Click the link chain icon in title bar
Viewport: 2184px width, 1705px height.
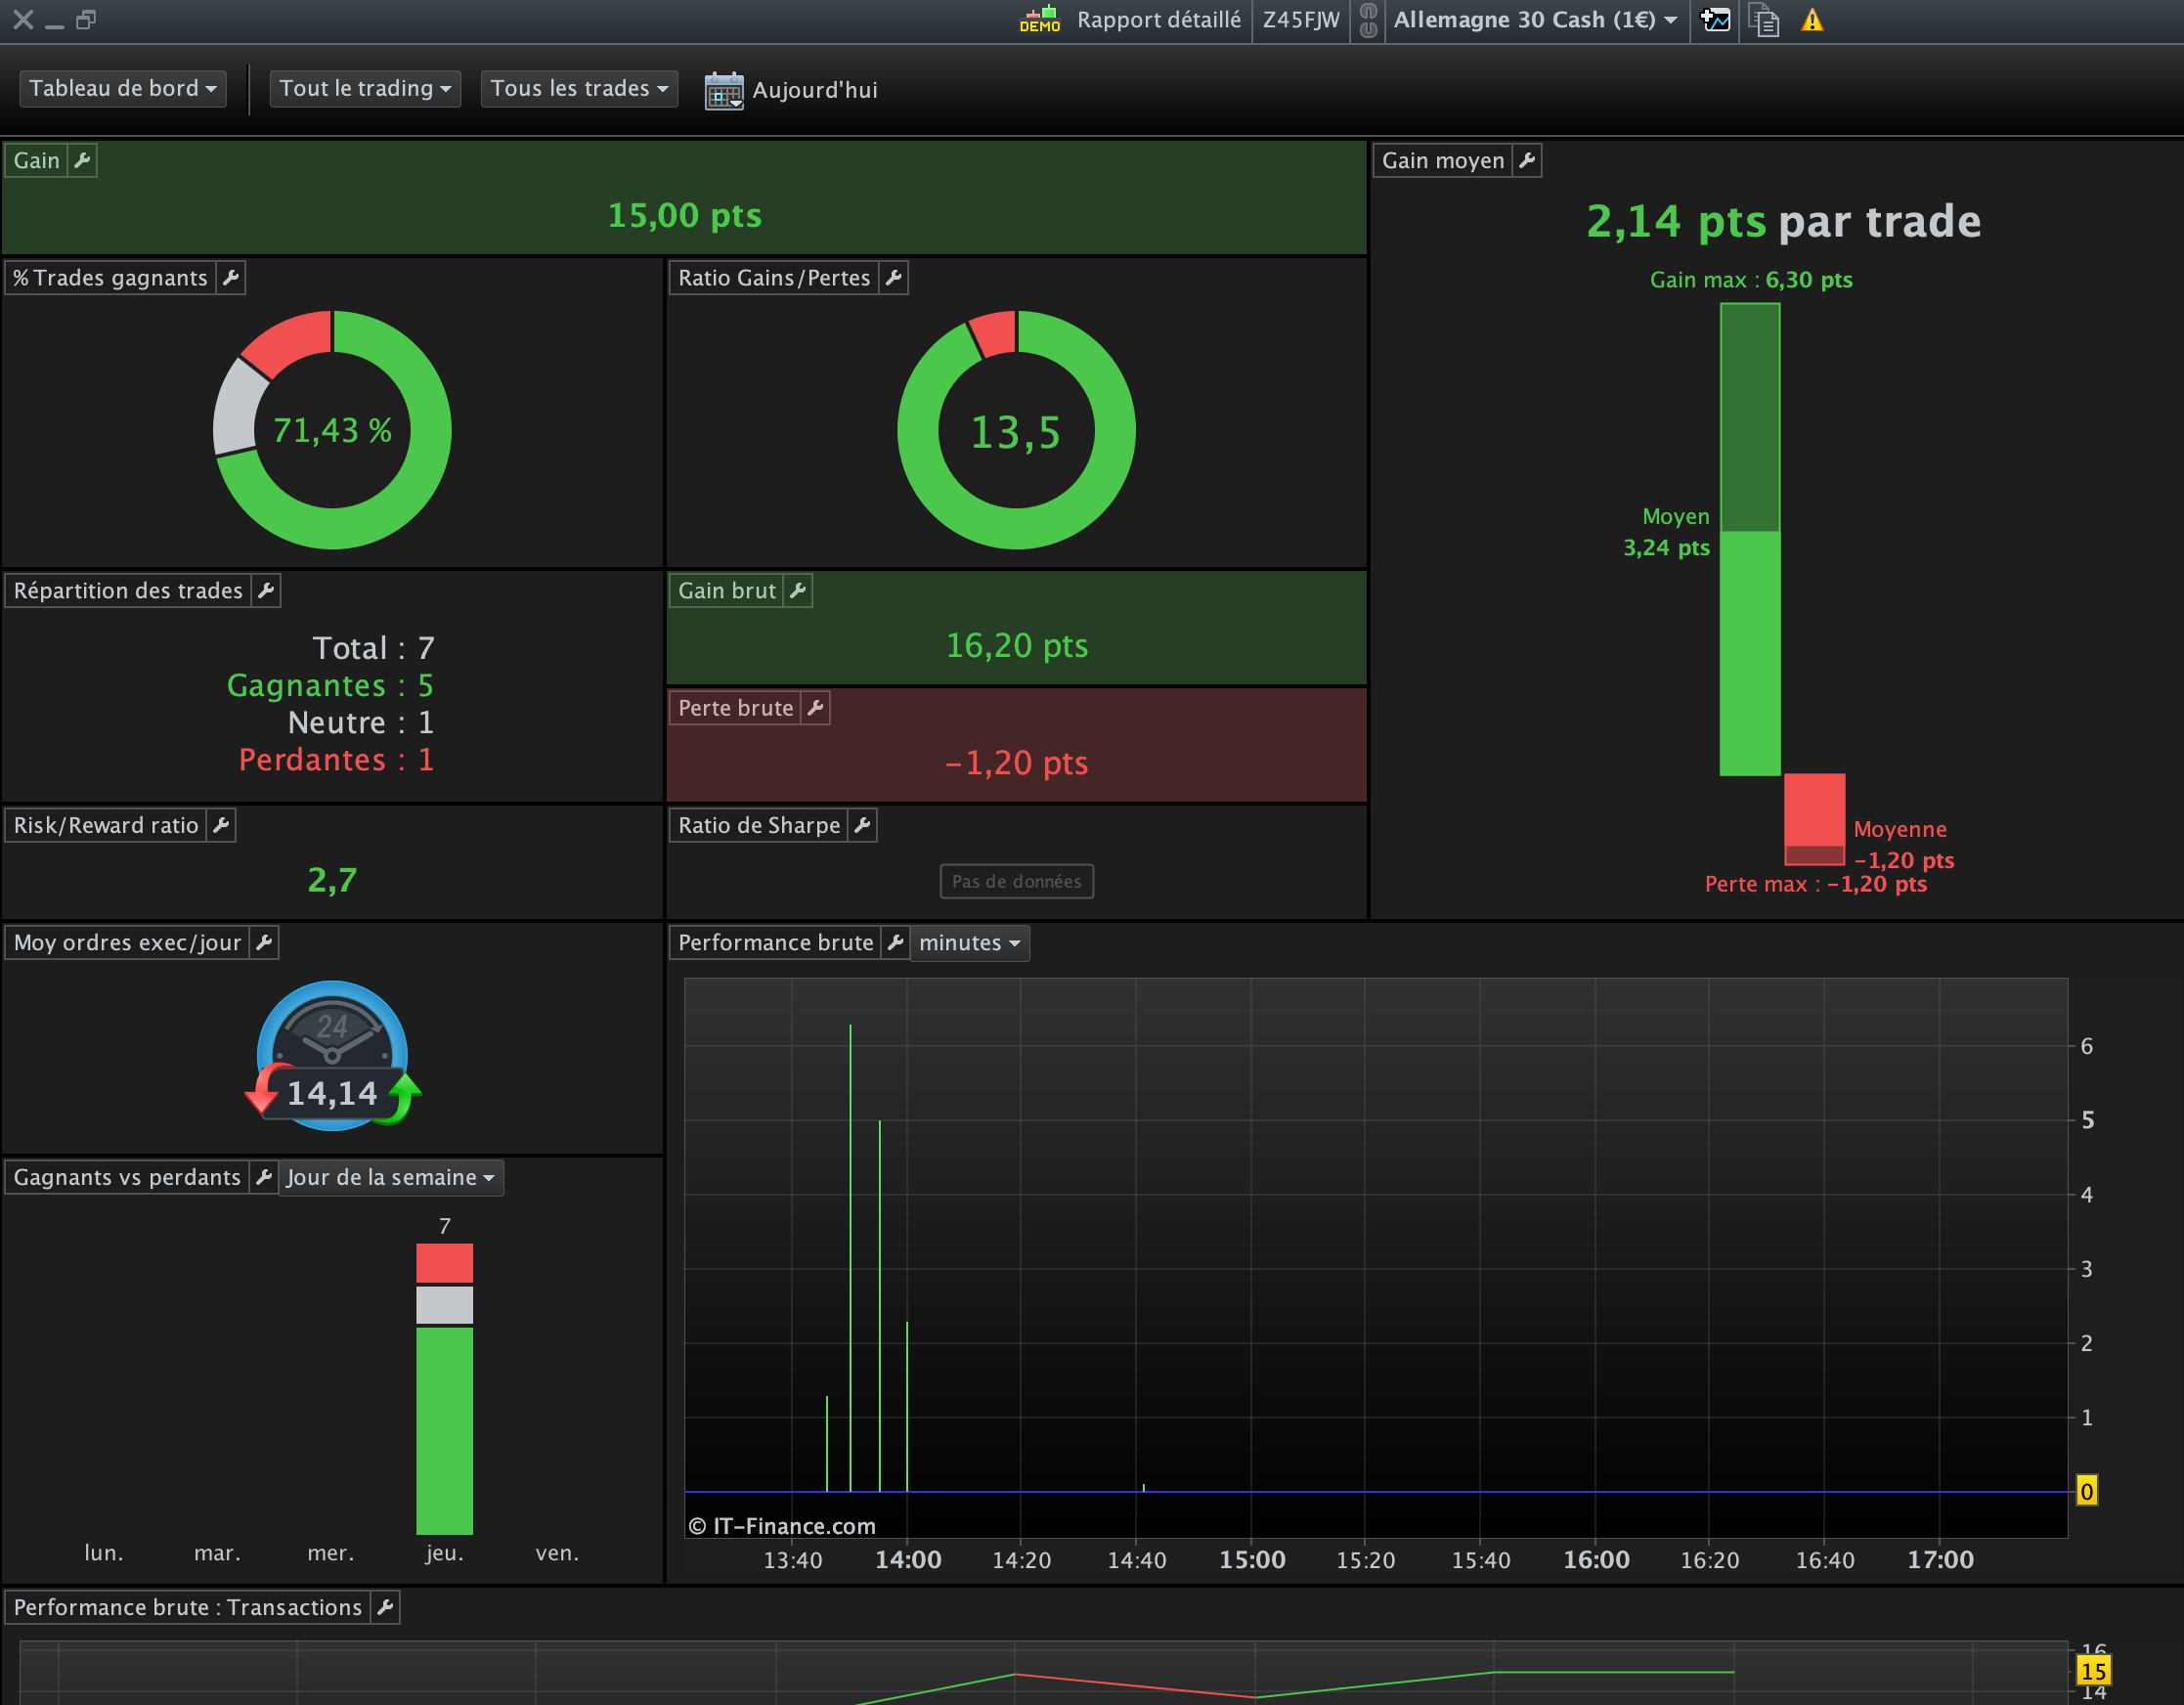pyautogui.click(x=1368, y=20)
